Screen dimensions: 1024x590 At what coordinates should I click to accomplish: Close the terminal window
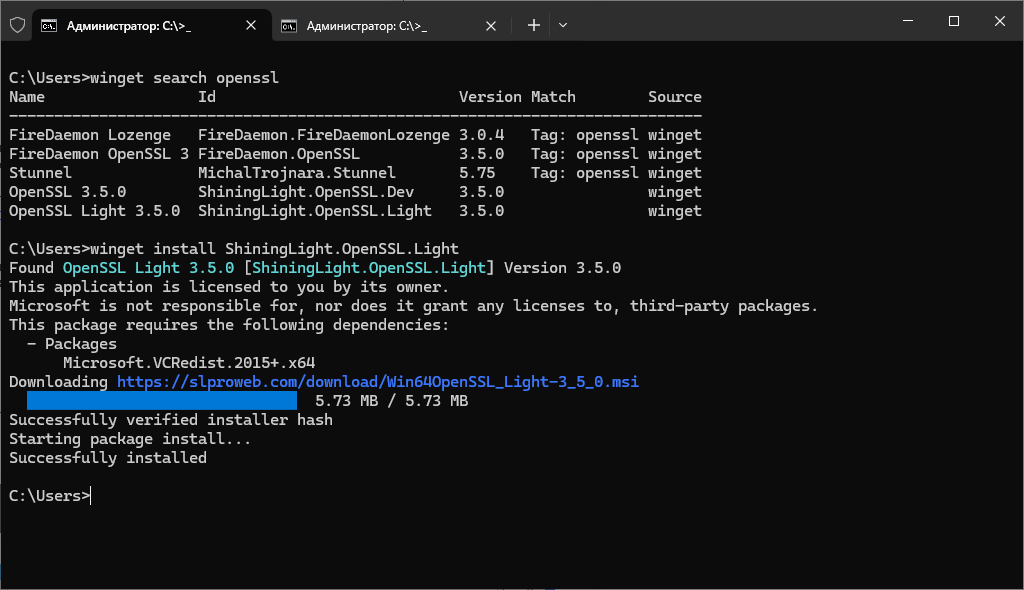point(1000,21)
